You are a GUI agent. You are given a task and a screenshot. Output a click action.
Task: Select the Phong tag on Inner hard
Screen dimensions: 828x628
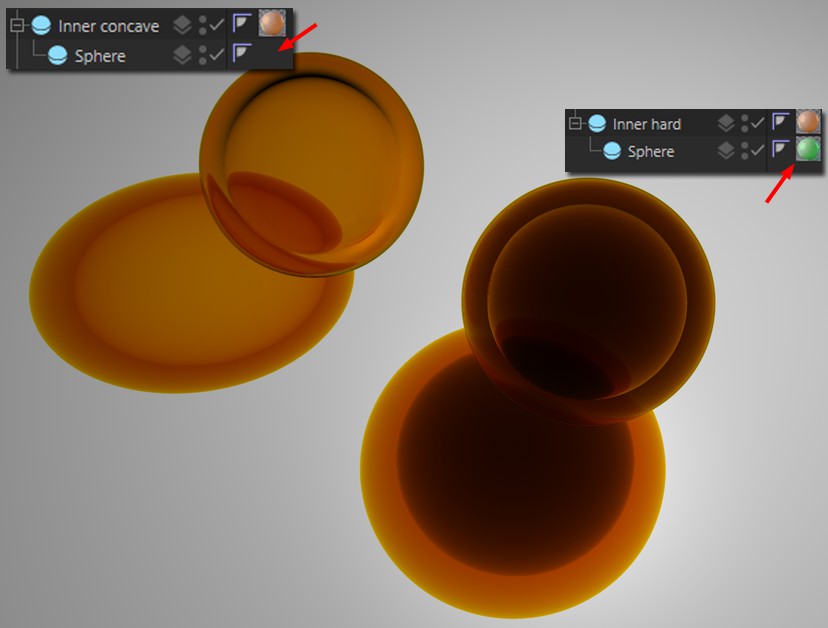(781, 123)
